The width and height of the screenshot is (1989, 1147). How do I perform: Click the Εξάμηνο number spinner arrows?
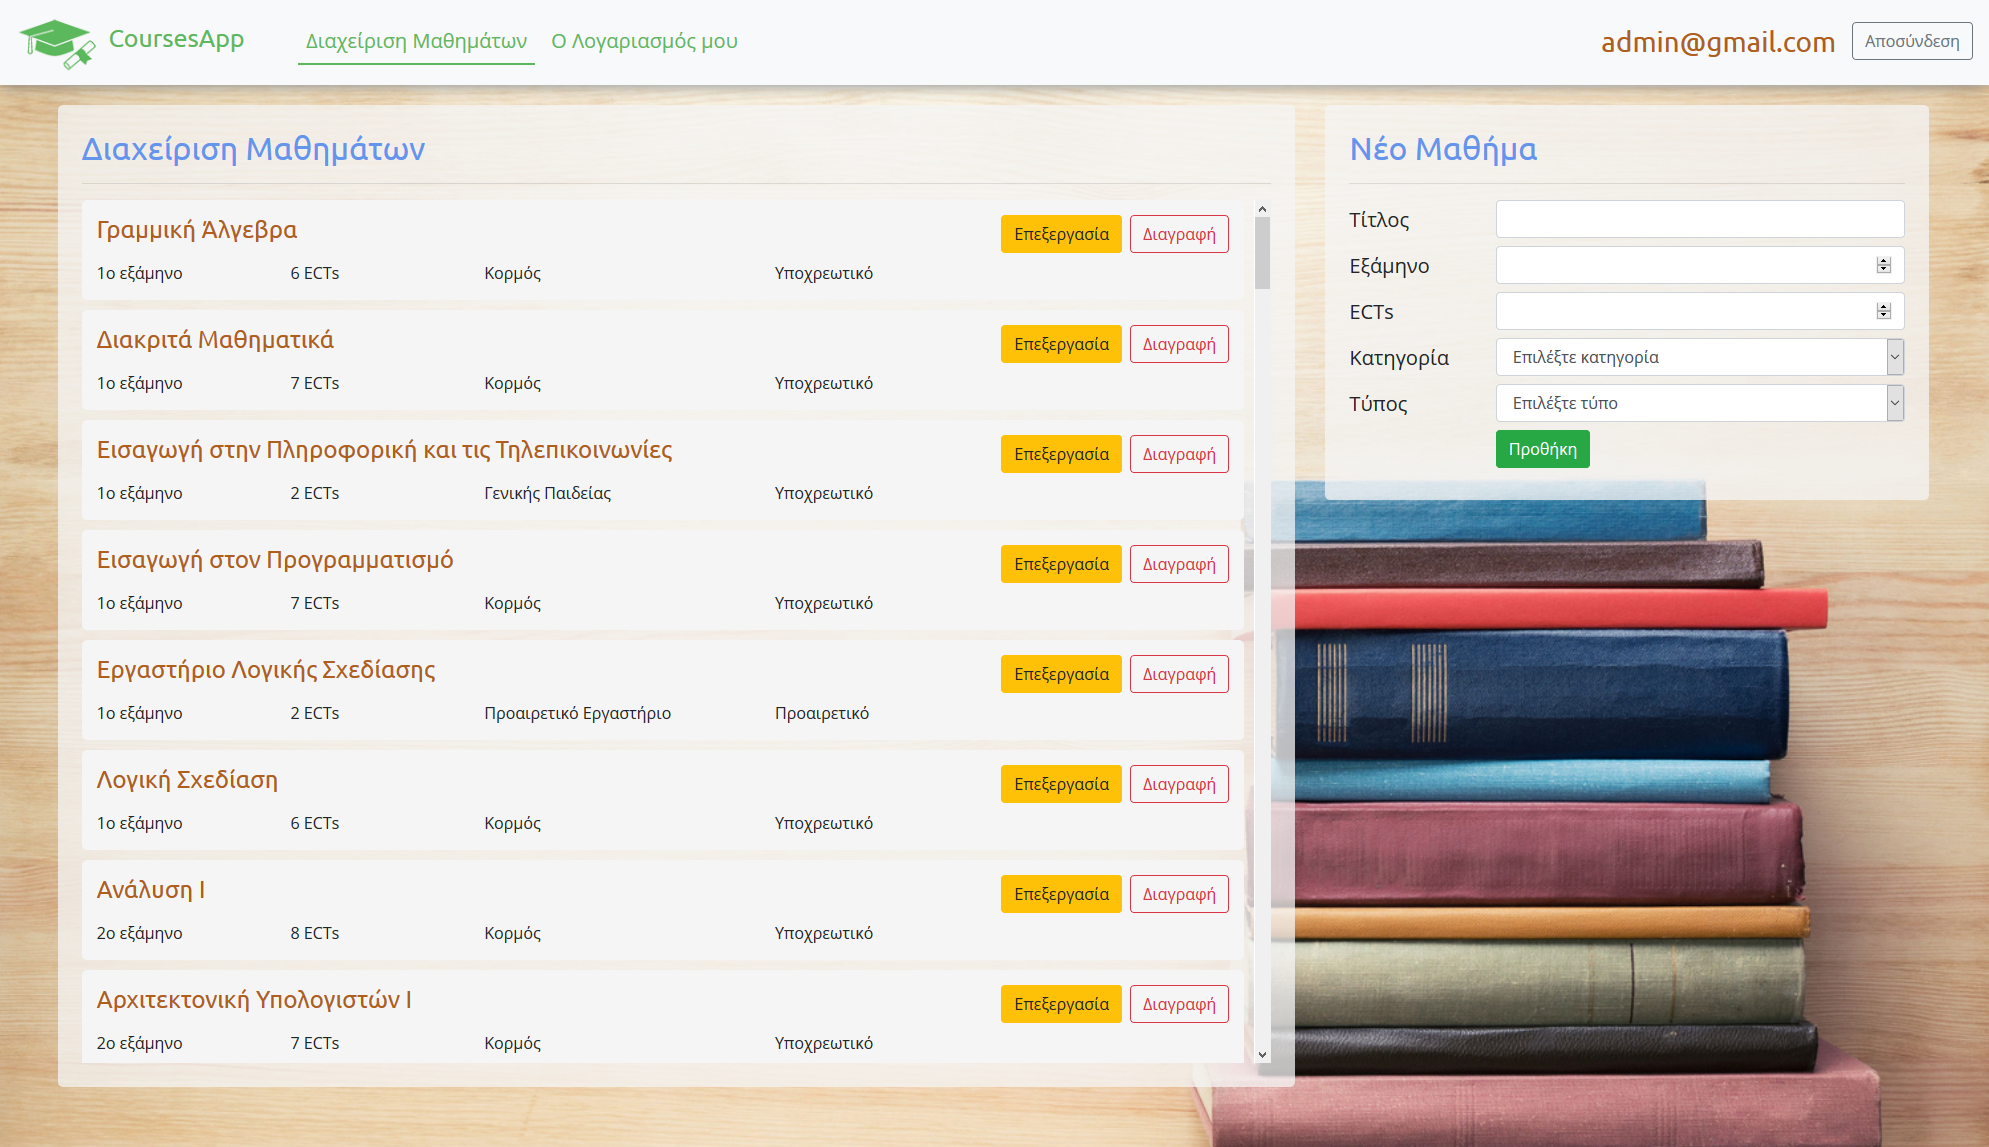coord(1883,265)
